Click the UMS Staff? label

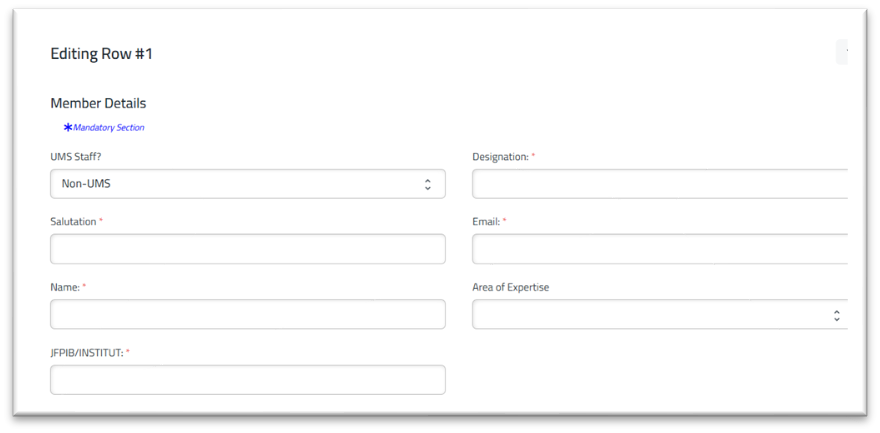coord(76,157)
